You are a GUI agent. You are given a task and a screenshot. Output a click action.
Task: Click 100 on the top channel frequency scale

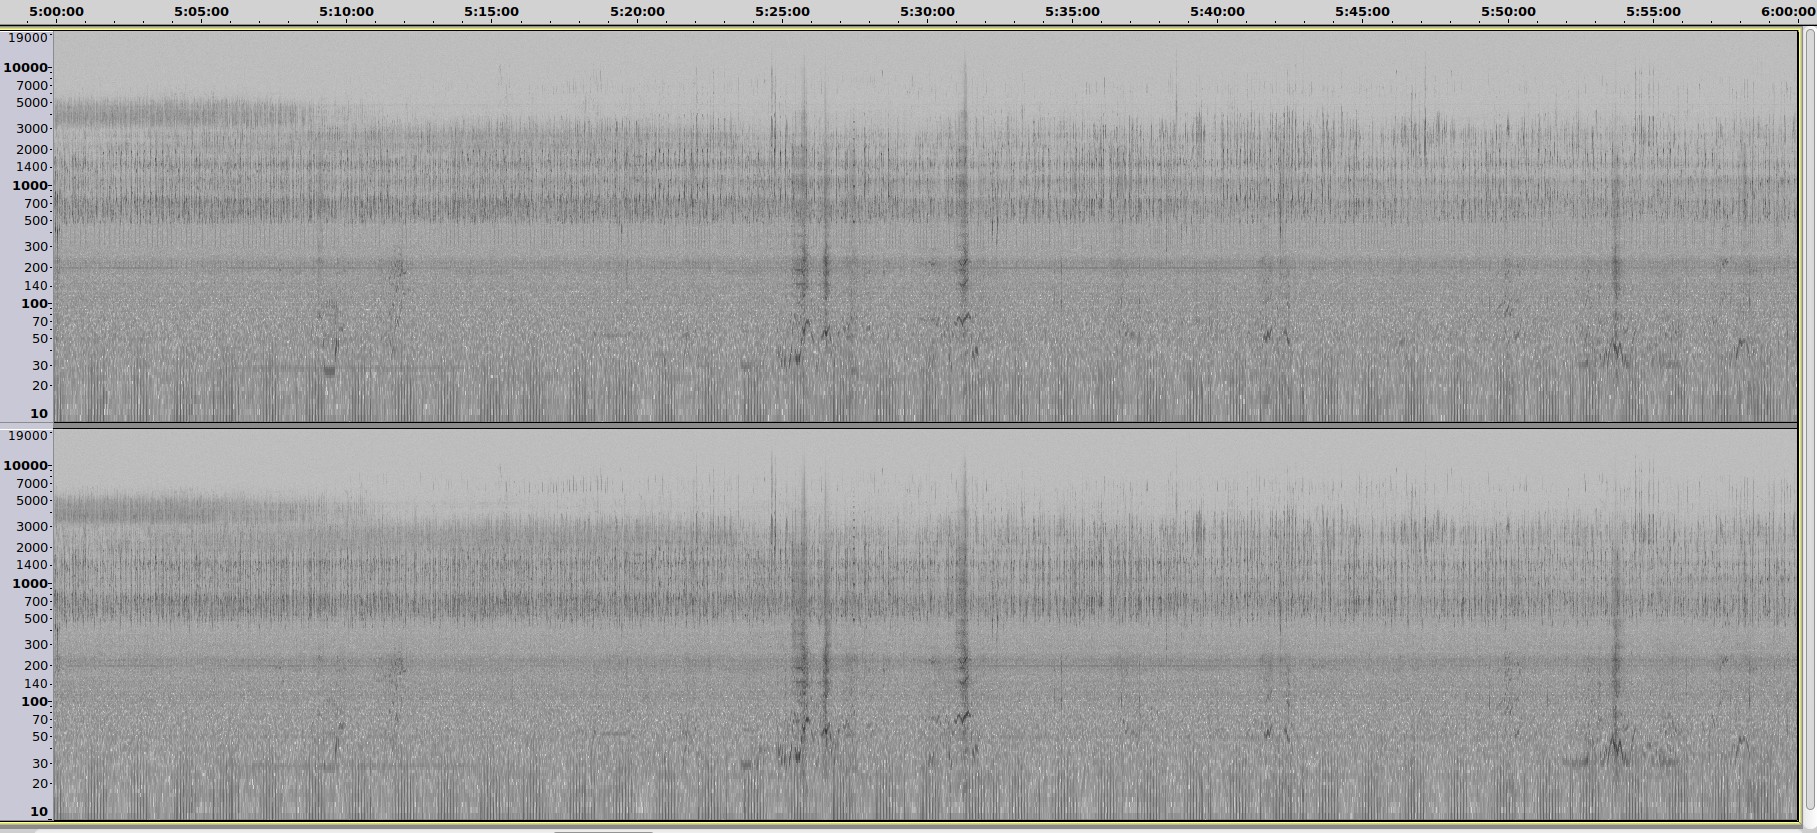click(x=34, y=303)
